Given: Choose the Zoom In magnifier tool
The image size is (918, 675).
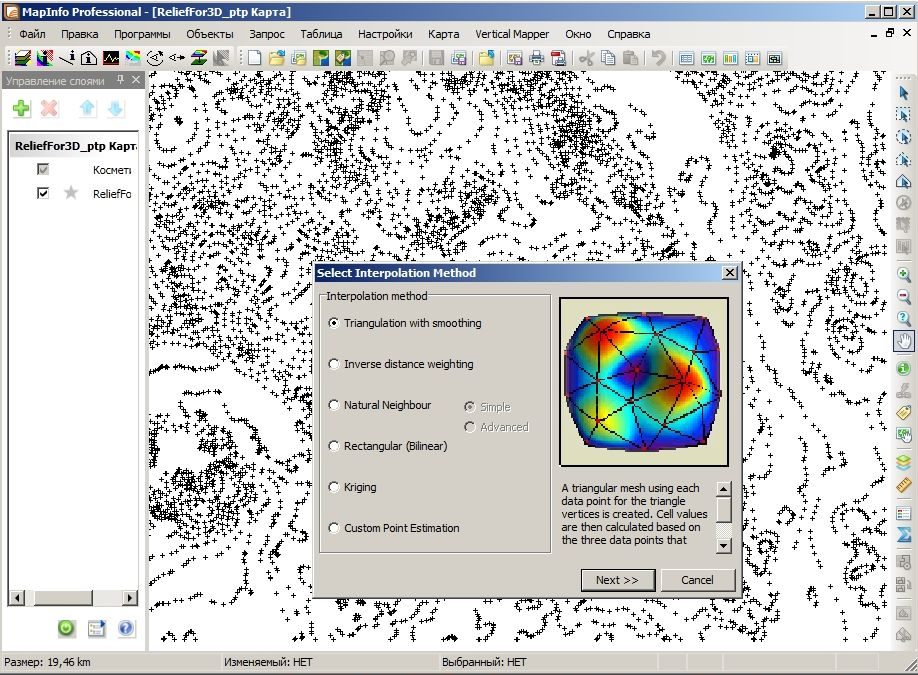Looking at the screenshot, I should (x=903, y=274).
